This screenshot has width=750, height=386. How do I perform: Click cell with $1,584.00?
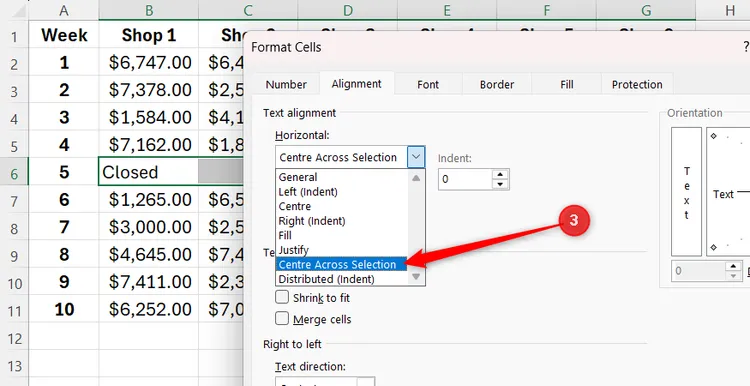149,117
